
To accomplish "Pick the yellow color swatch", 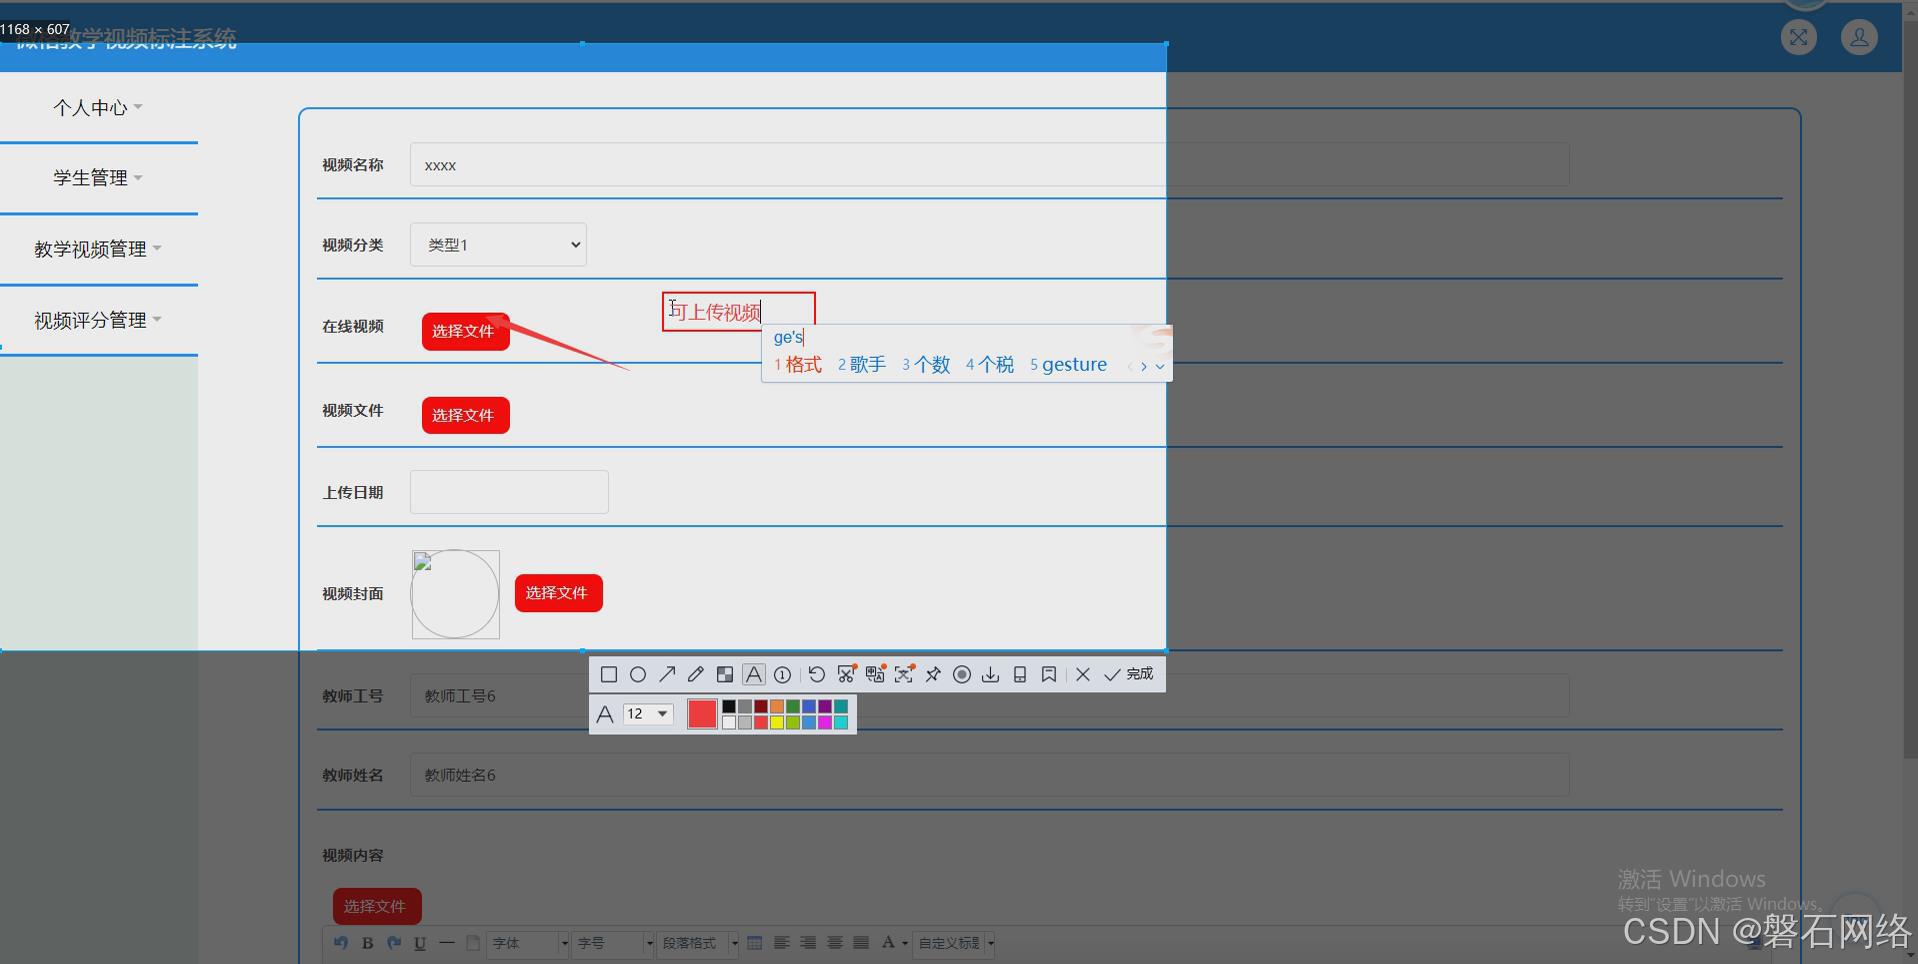I will coord(776,721).
